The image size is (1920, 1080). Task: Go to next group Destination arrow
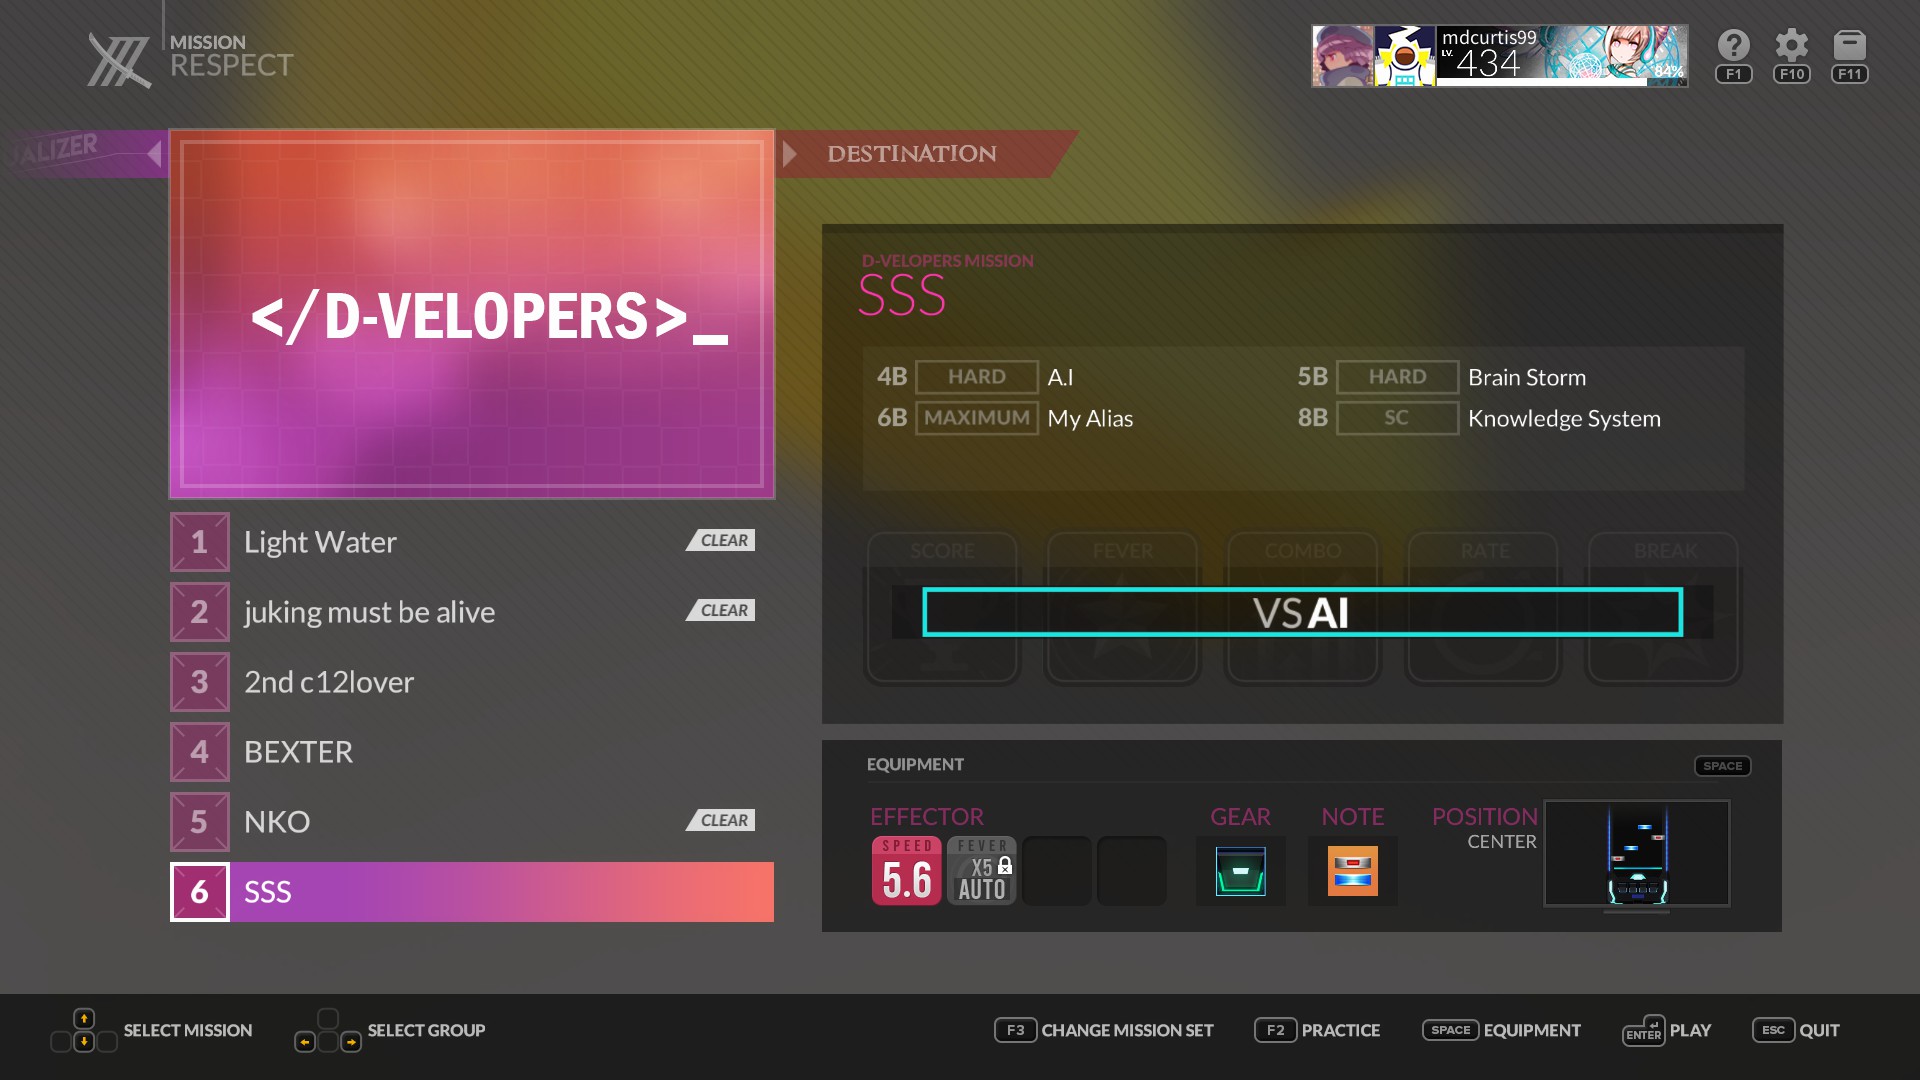click(x=790, y=154)
